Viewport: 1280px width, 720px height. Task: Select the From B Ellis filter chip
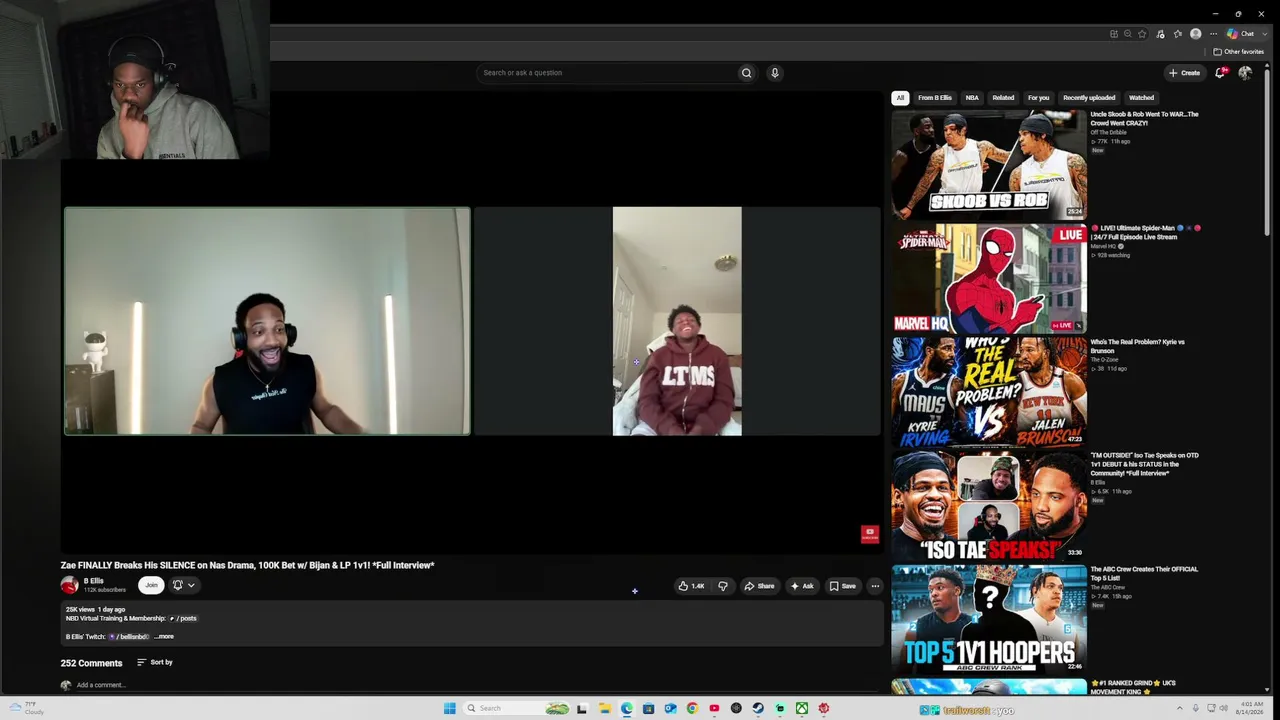pyautogui.click(x=935, y=98)
